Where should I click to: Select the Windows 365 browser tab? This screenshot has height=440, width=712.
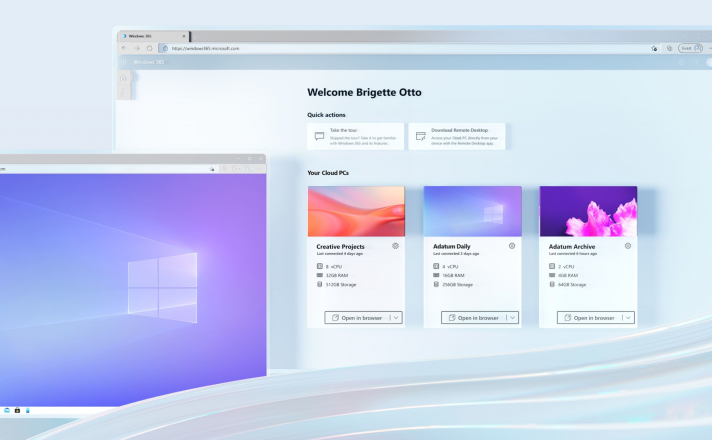(x=153, y=36)
